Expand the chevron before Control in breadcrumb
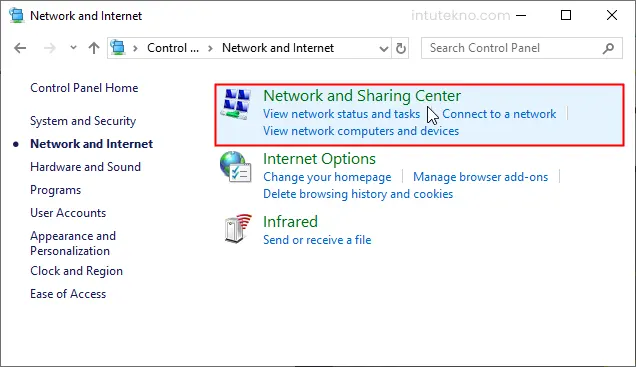The image size is (636, 367). tap(135, 48)
